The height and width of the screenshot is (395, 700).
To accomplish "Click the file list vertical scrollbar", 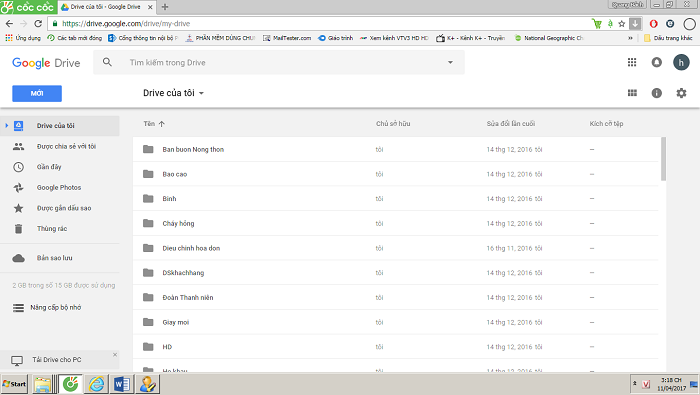I will click(x=663, y=159).
